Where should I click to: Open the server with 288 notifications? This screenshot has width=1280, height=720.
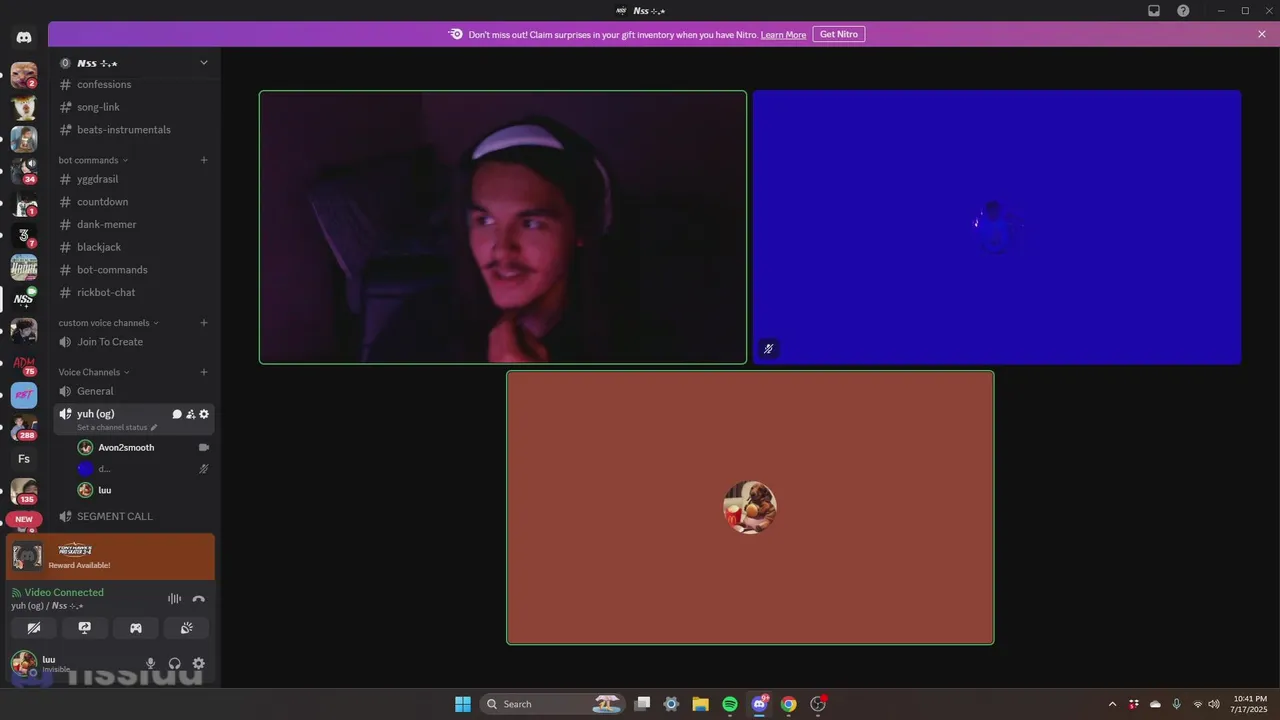[24, 427]
